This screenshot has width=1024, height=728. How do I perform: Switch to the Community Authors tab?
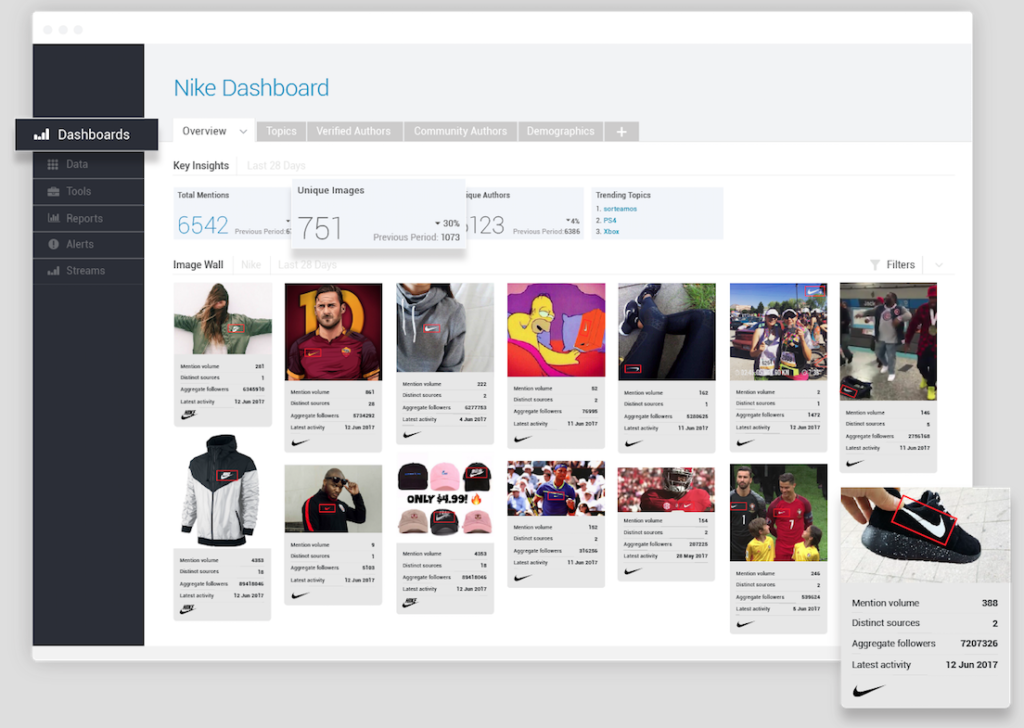[460, 131]
